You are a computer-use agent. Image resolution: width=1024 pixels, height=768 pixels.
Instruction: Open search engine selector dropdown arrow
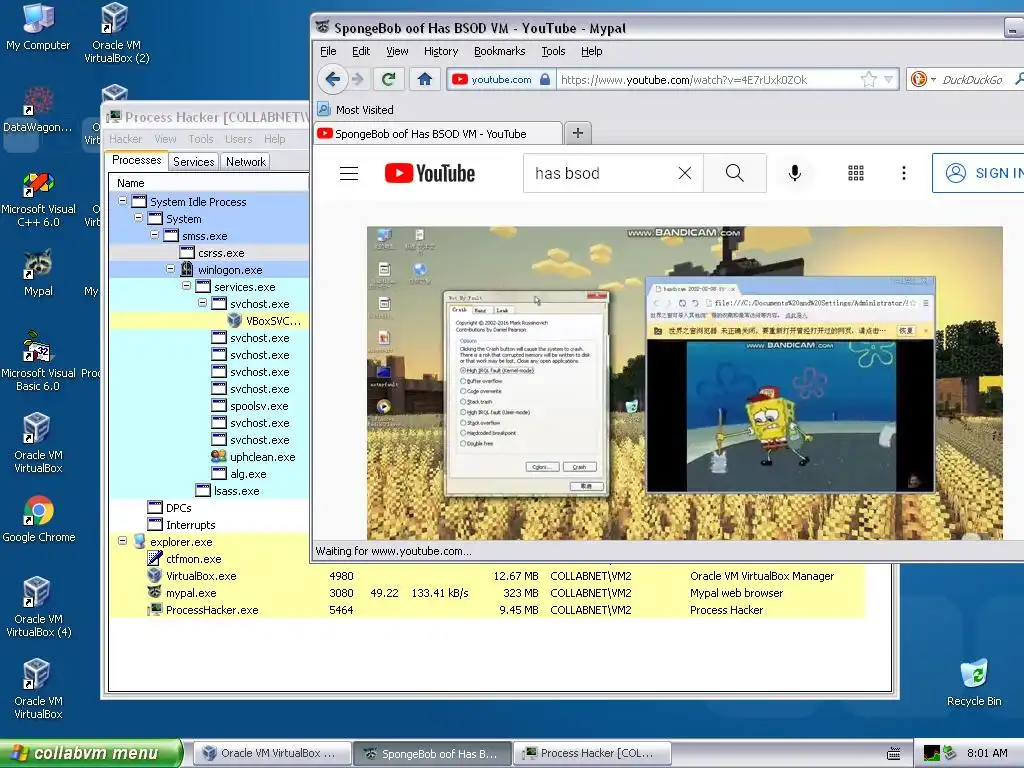[933, 80]
